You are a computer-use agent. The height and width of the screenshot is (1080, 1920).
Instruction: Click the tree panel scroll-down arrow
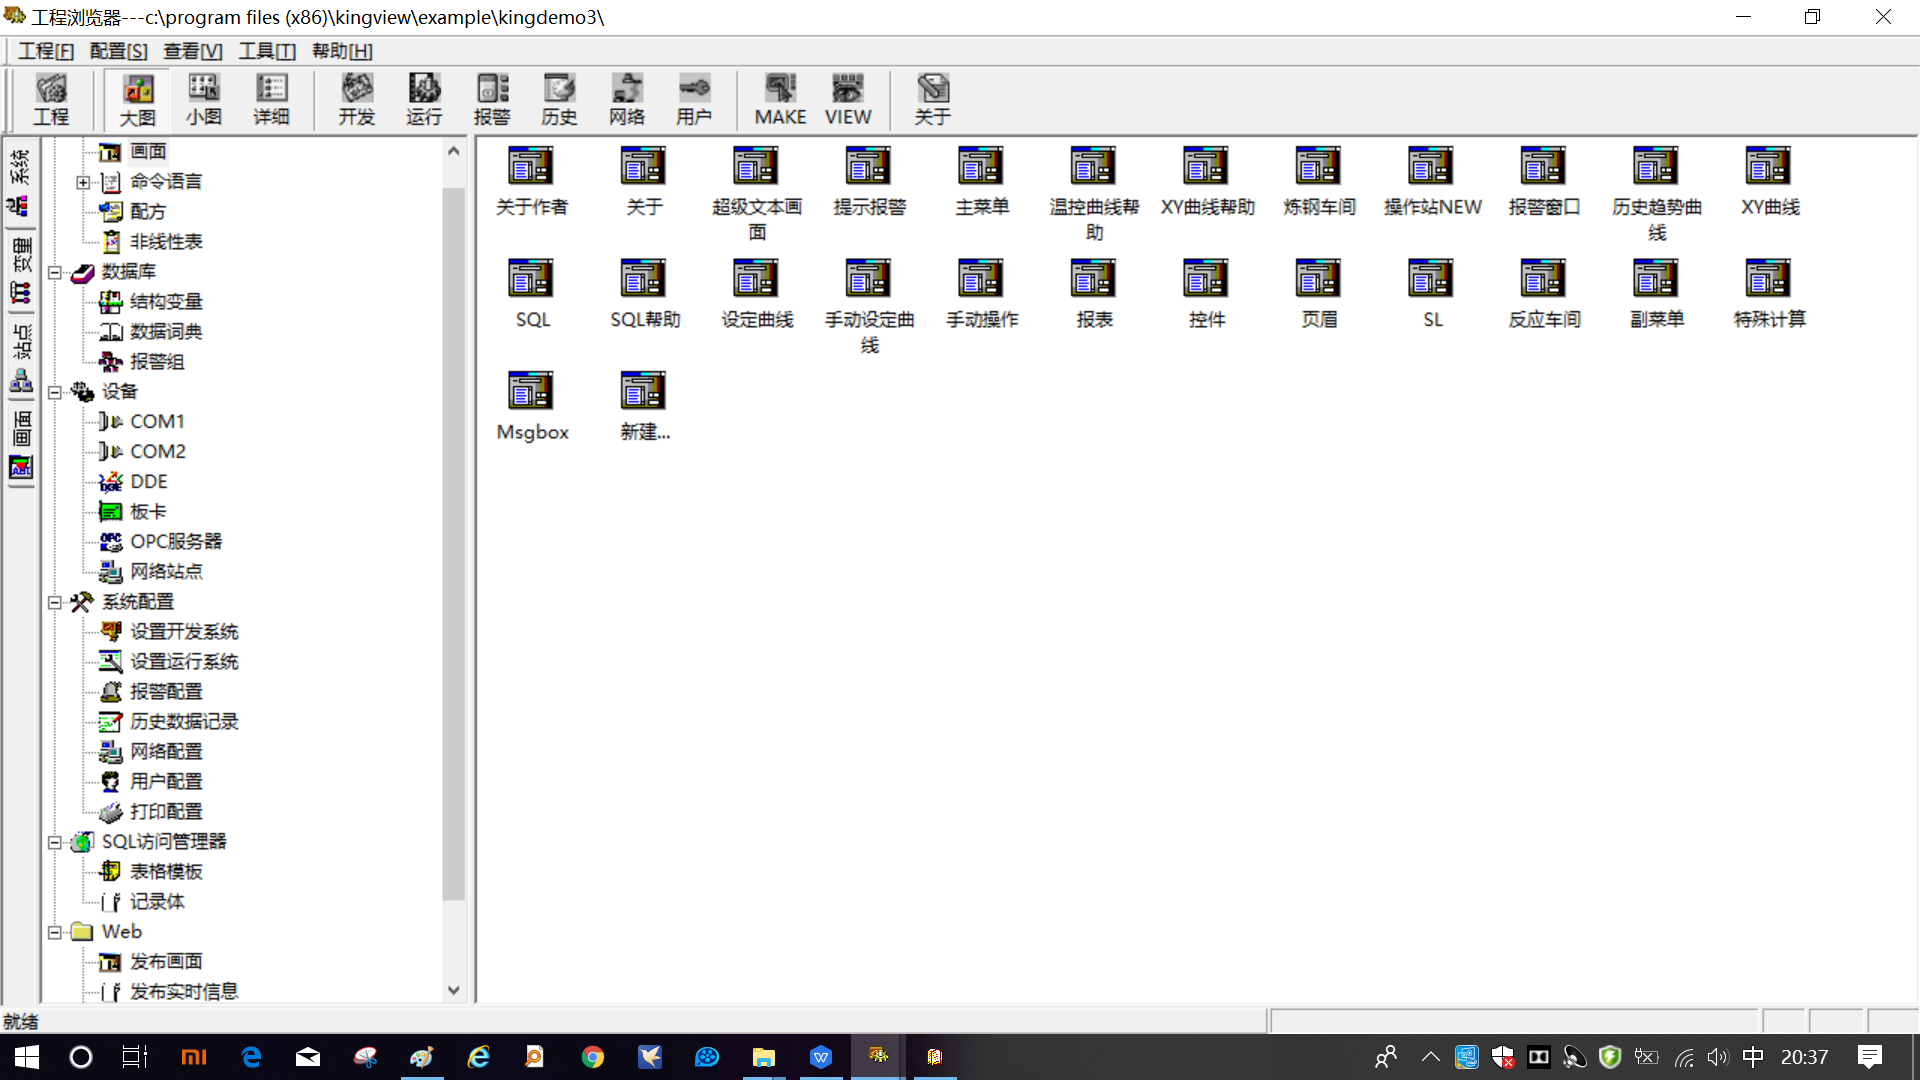click(454, 990)
